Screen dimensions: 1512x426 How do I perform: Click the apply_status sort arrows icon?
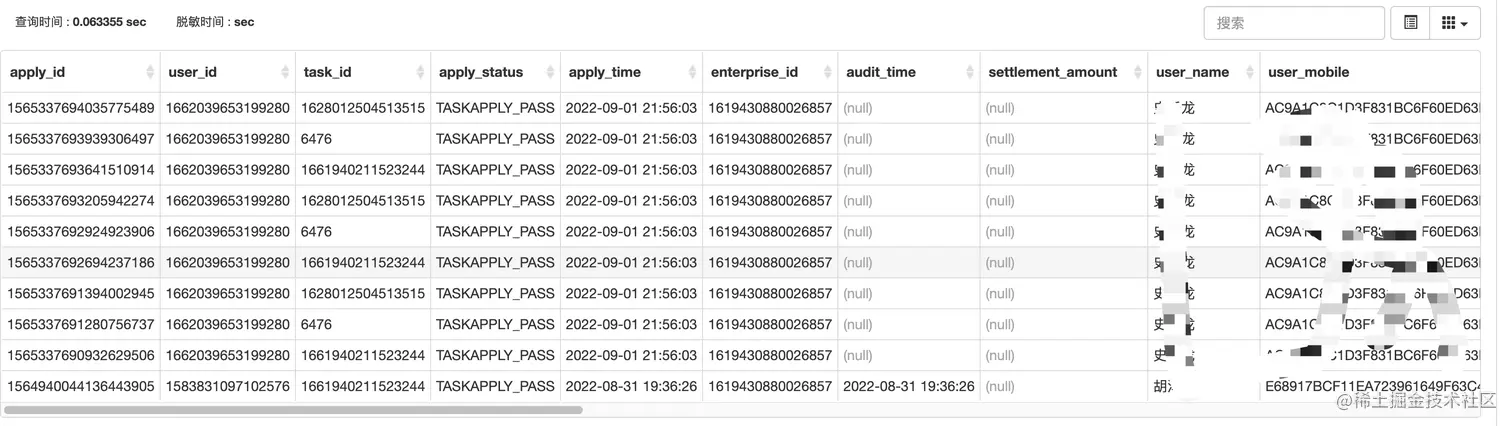pyautogui.click(x=551, y=72)
